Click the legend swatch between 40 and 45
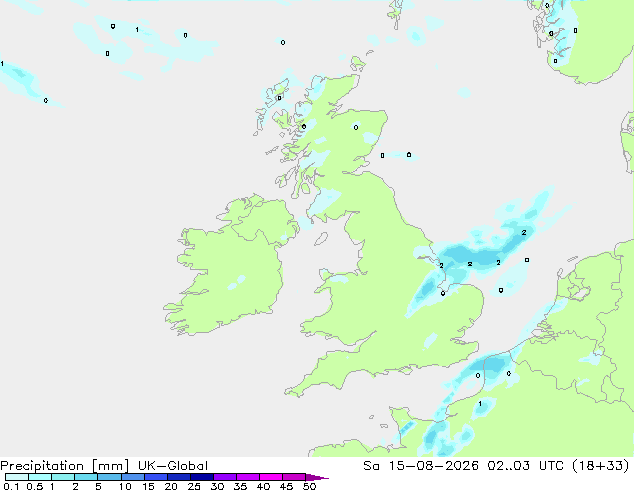The width and height of the screenshot is (634, 490). click(x=271, y=477)
